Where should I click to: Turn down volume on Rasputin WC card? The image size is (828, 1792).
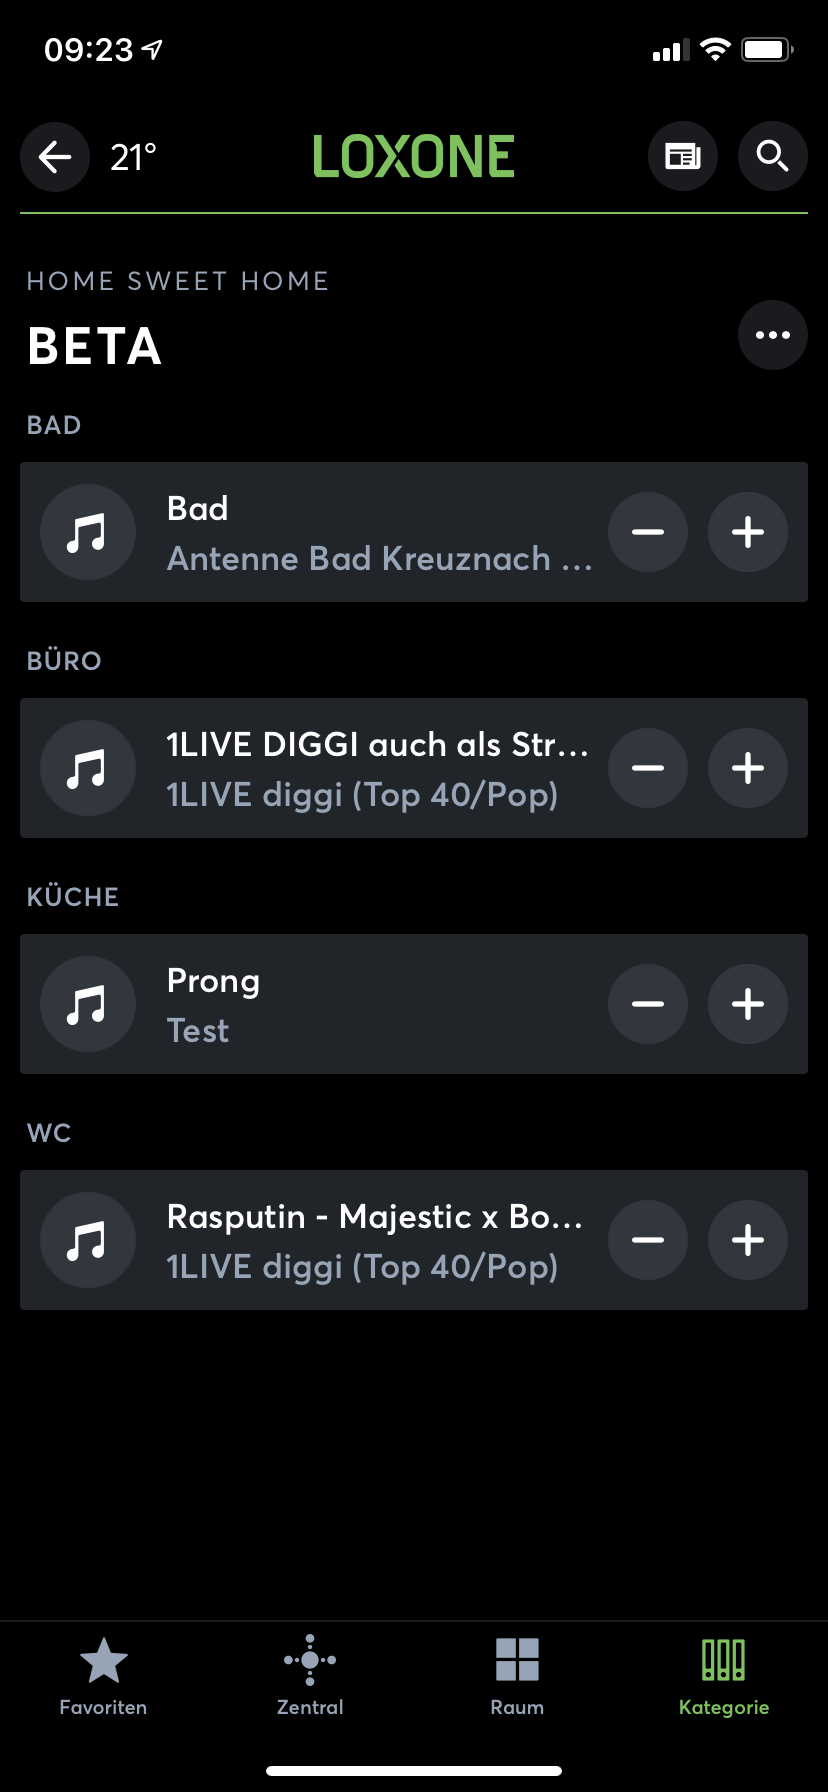point(648,1240)
